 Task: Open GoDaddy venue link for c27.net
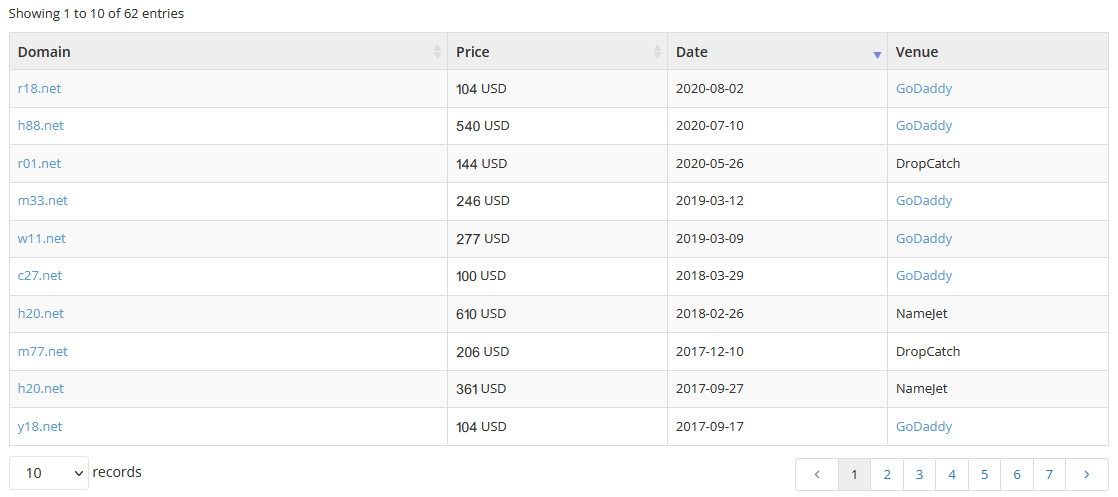924,276
